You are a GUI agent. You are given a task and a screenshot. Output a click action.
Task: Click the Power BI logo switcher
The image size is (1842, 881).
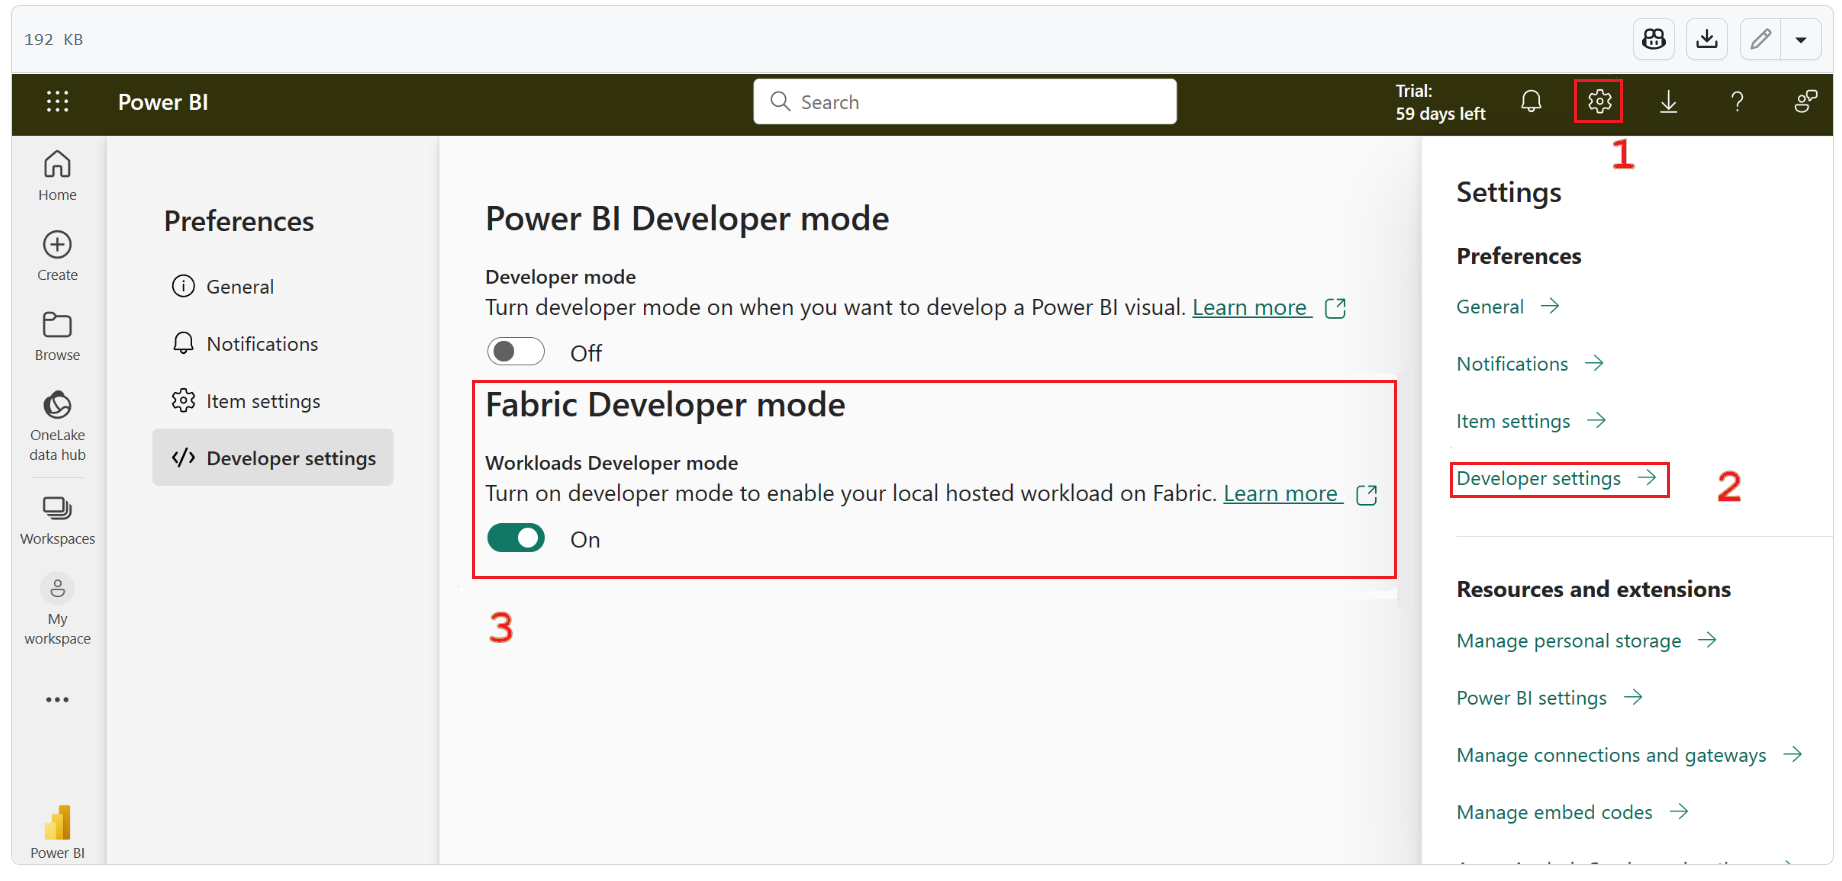(57, 832)
